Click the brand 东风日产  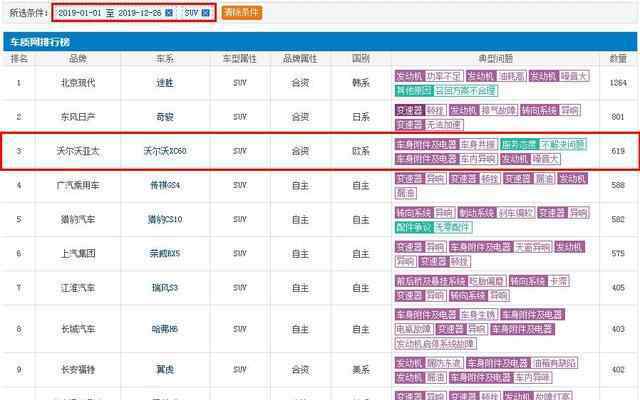click(78, 117)
